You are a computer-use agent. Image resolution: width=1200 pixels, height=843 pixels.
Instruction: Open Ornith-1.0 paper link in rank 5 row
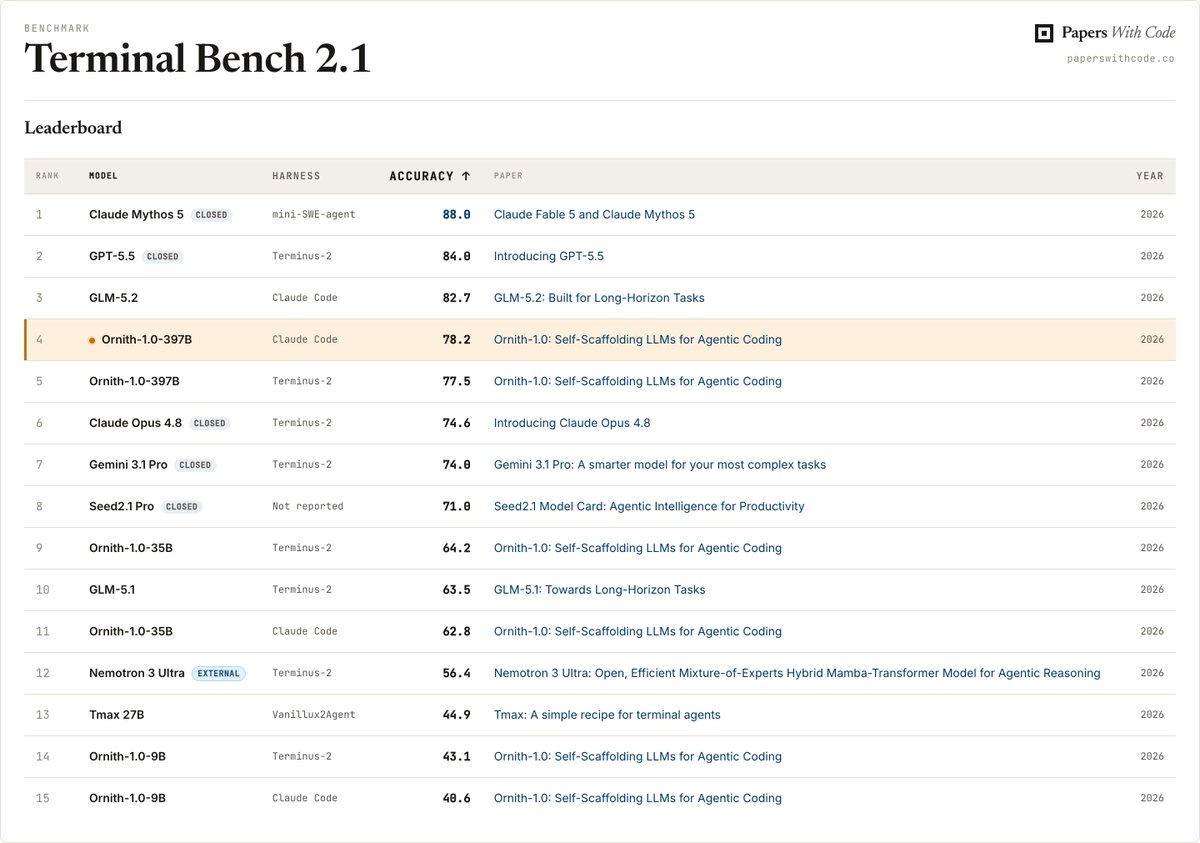click(638, 382)
